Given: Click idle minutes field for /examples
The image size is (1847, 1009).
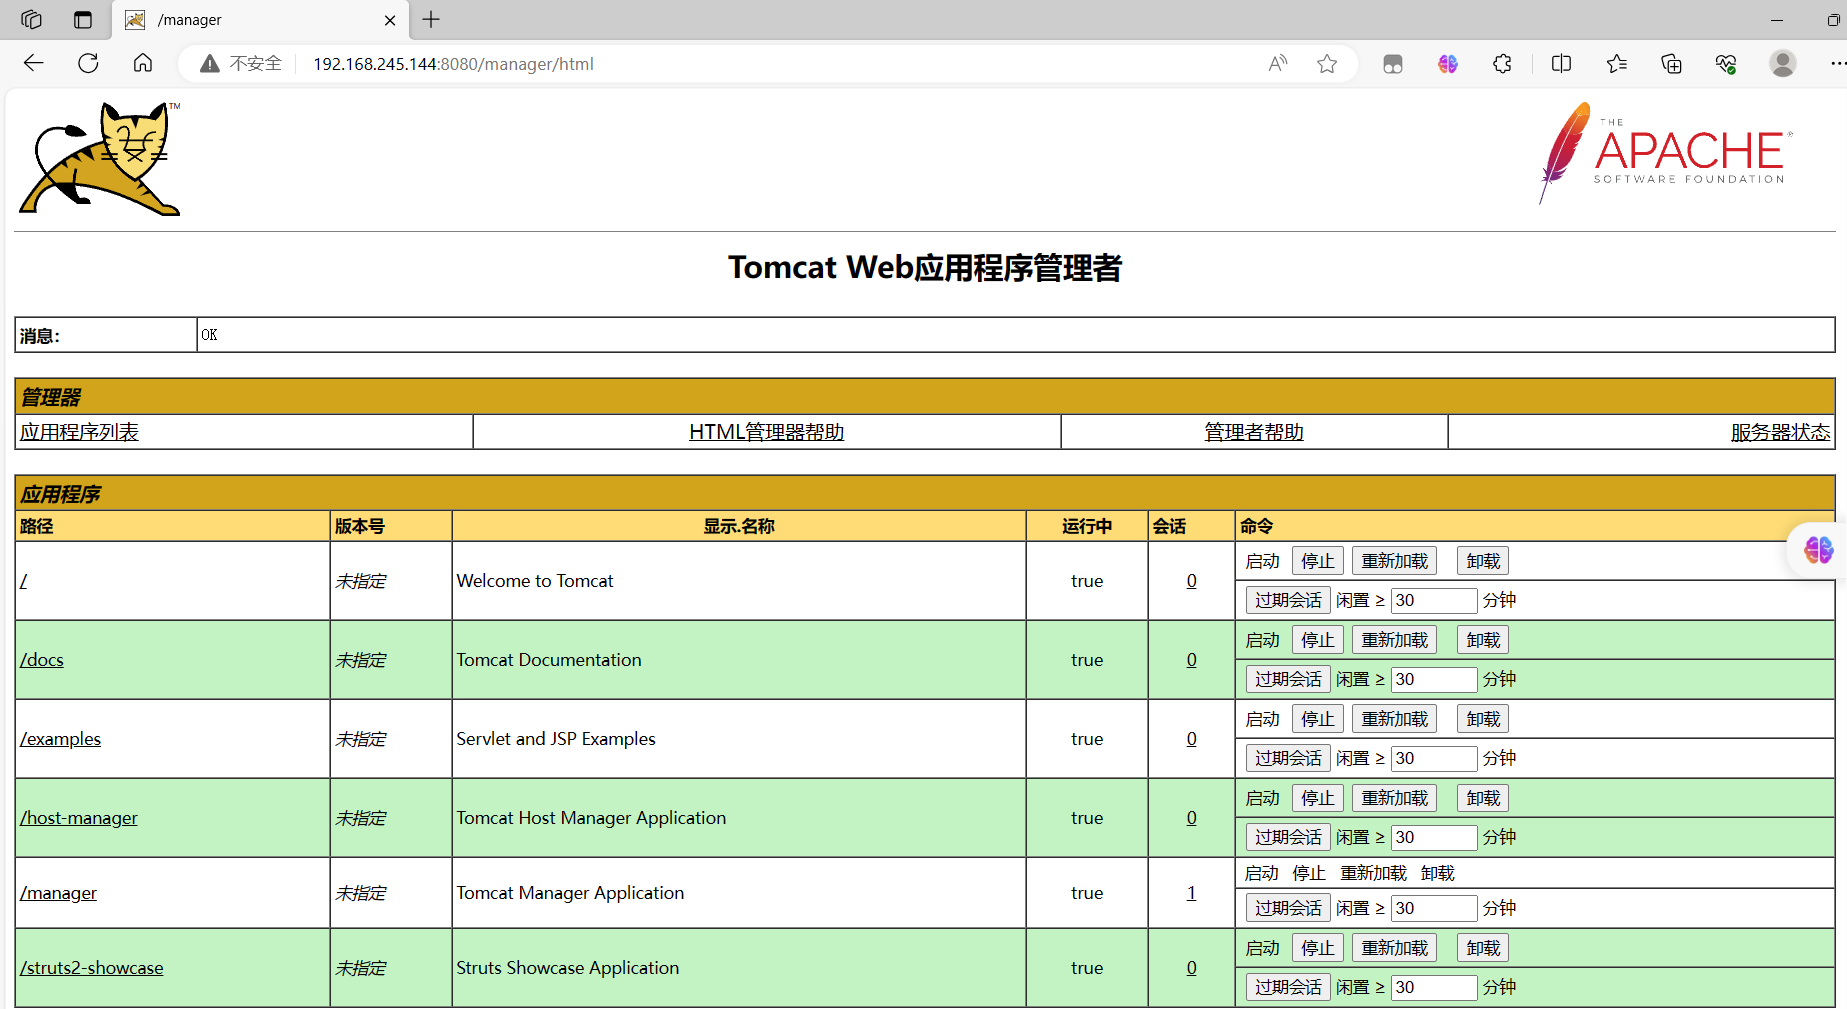Looking at the screenshot, I should coord(1434,758).
